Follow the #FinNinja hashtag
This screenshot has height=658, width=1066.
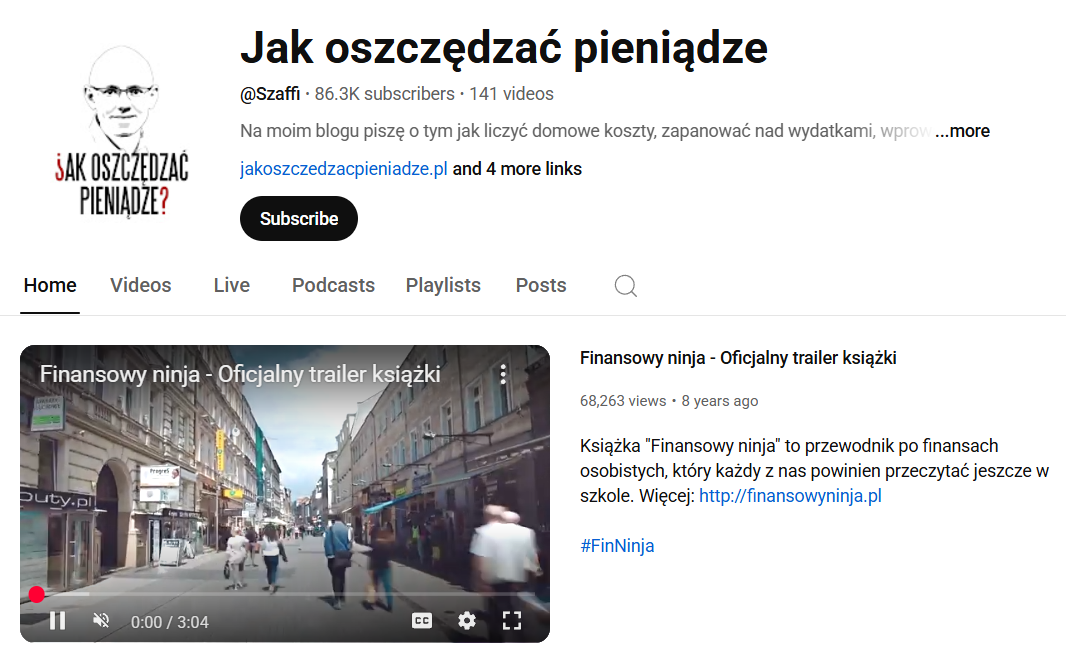pyautogui.click(x=617, y=546)
